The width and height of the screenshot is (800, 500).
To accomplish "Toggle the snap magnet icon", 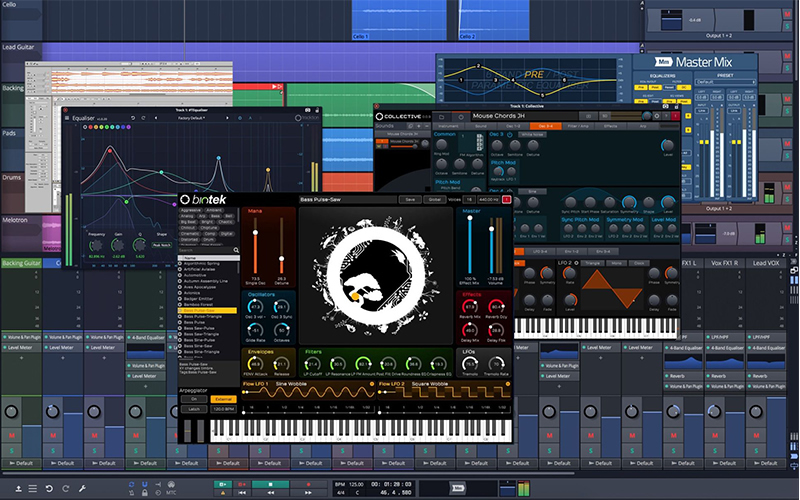I will pyautogui.click(x=145, y=484).
